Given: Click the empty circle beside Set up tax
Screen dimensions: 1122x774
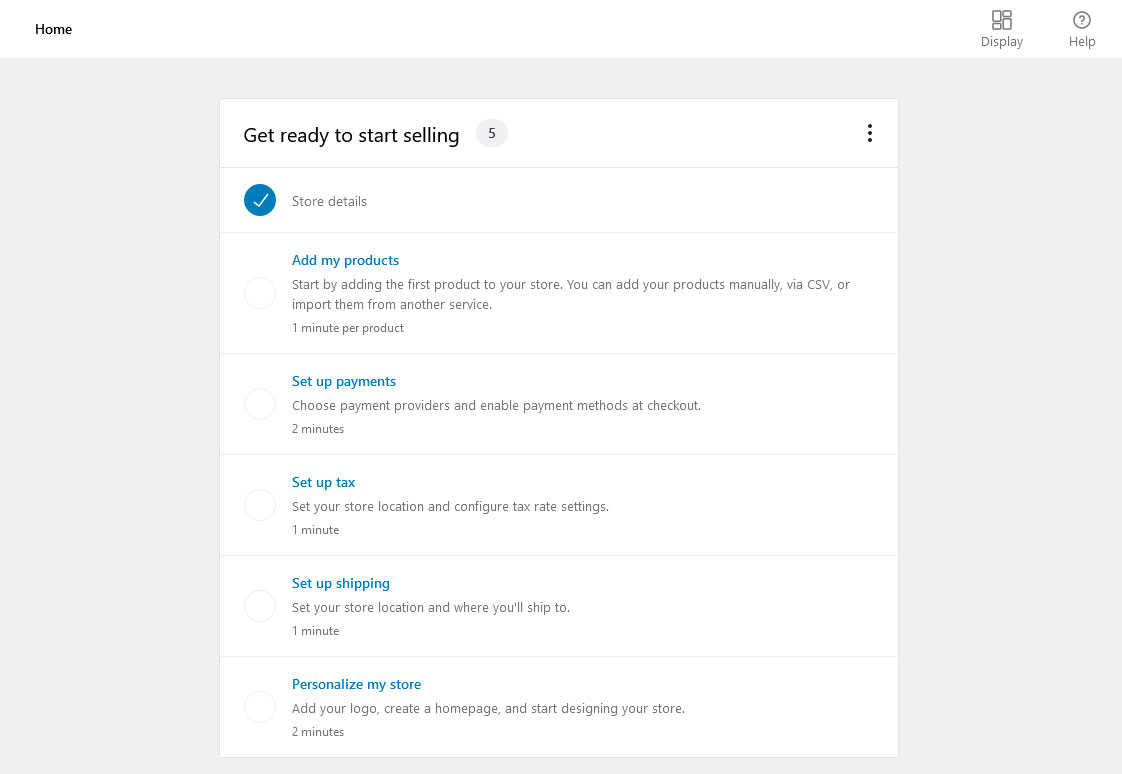Looking at the screenshot, I should click(260, 505).
